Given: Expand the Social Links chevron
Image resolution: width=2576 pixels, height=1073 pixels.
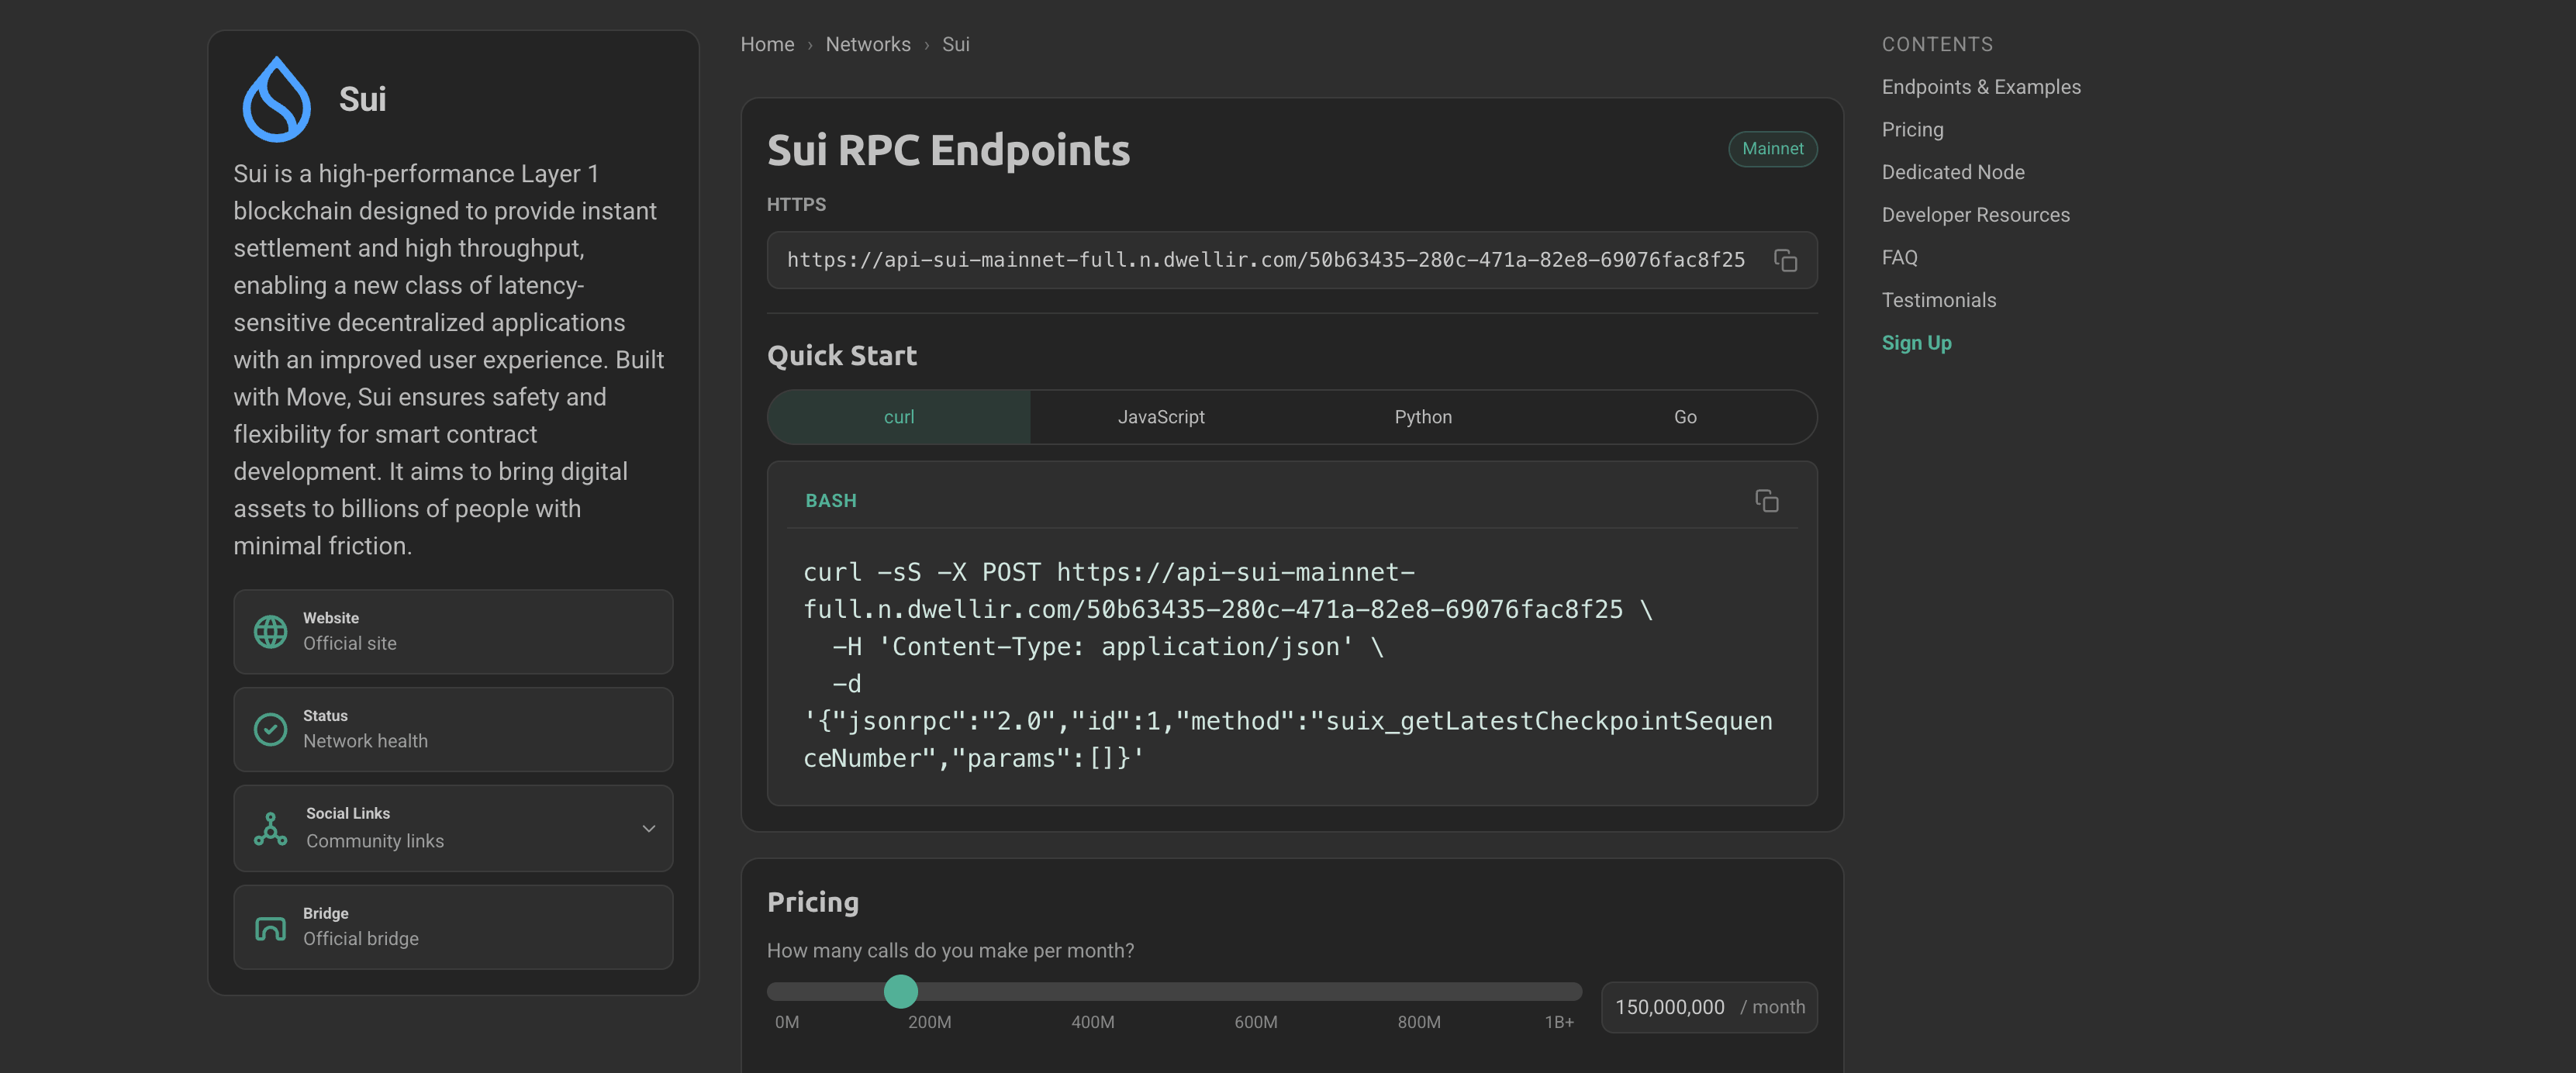Looking at the screenshot, I should point(649,828).
